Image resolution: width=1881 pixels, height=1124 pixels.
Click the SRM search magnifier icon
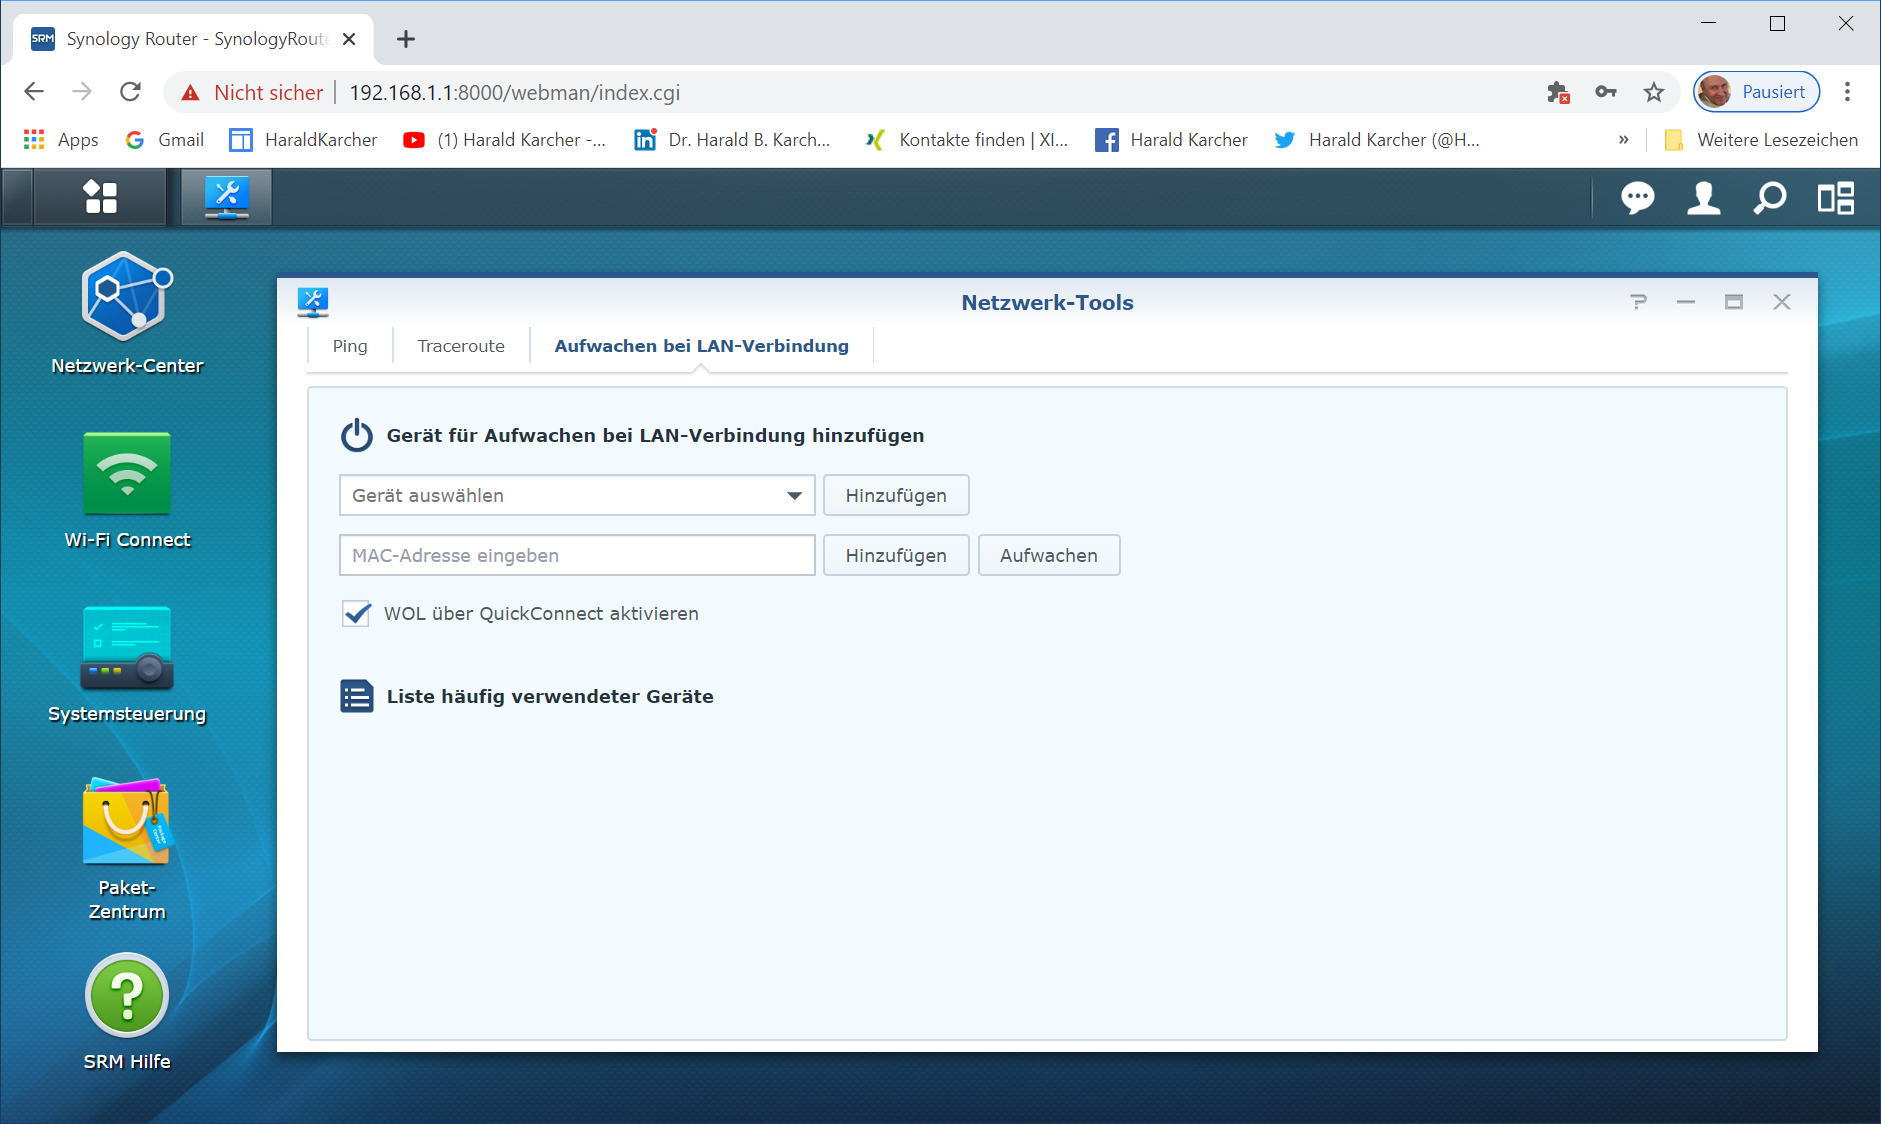(1769, 198)
